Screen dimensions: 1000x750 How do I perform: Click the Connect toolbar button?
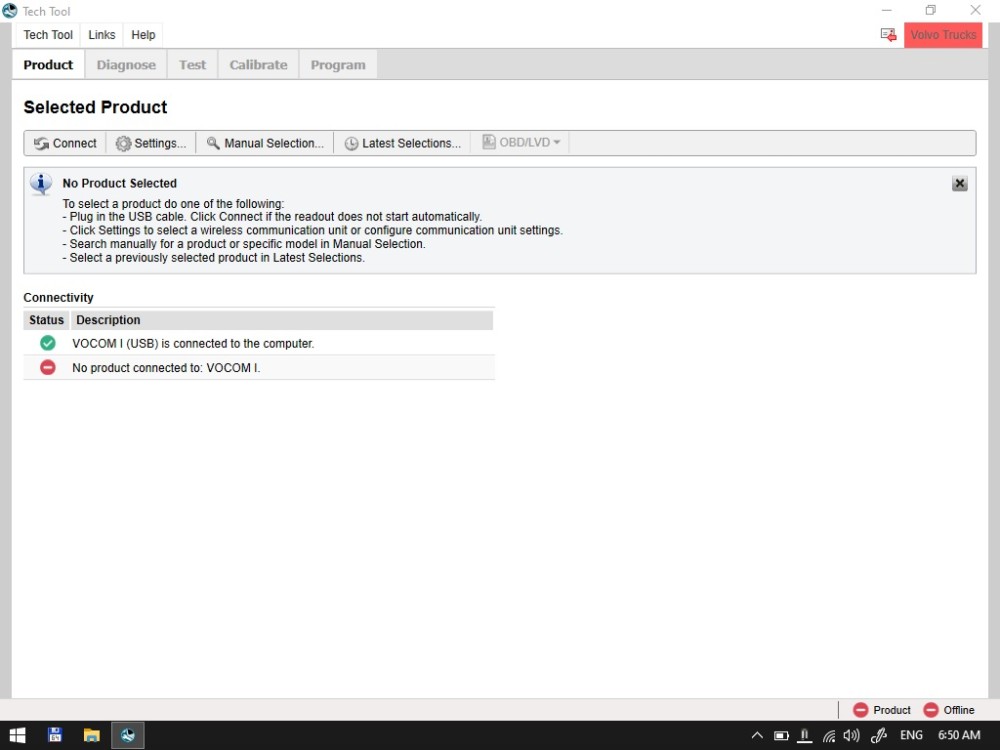tap(65, 143)
